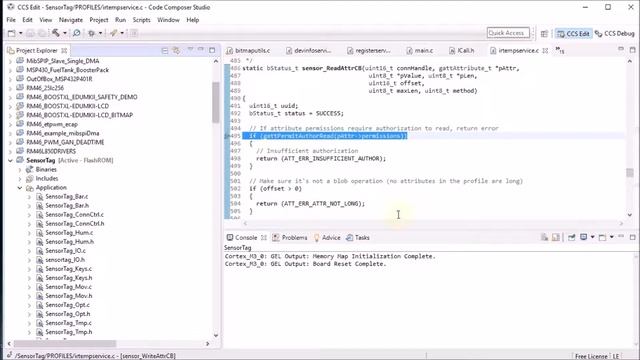Open dropdown arrow next to Debug icon

pyautogui.click(x=100, y=33)
